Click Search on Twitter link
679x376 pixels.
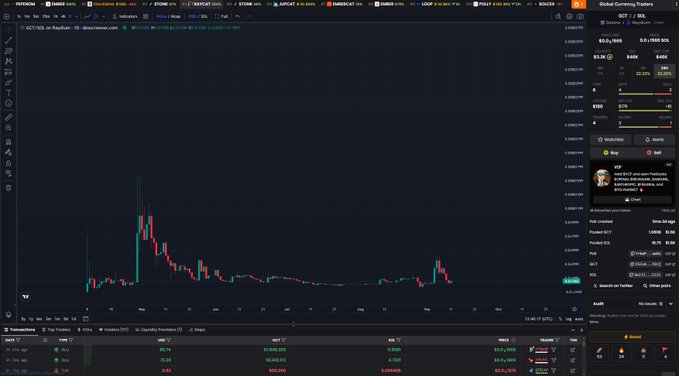tap(612, 286)
